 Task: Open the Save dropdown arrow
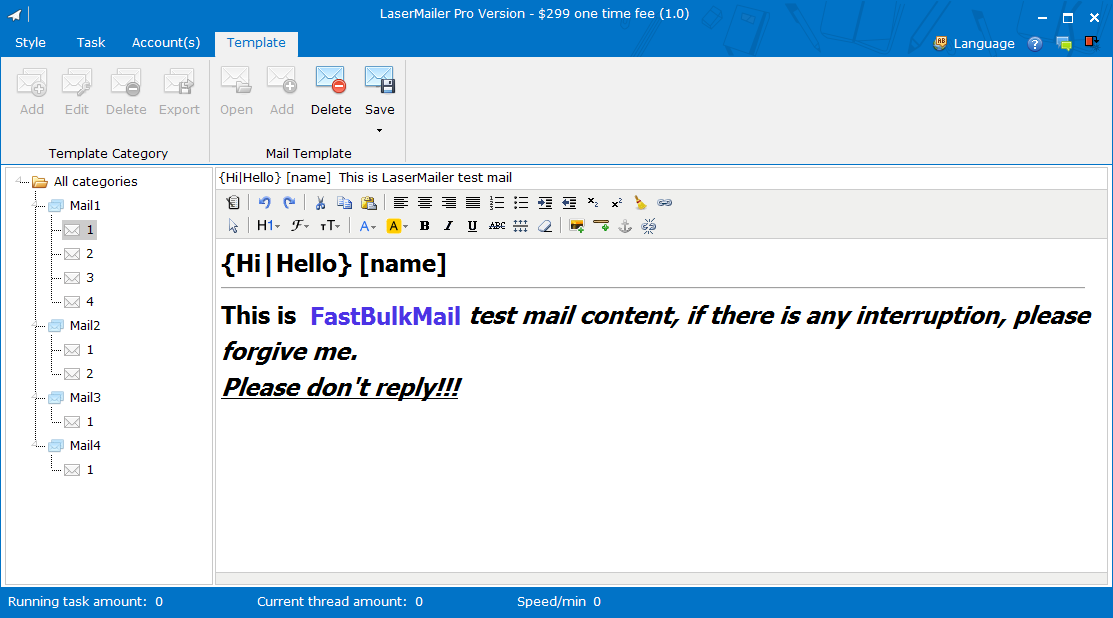380,131
